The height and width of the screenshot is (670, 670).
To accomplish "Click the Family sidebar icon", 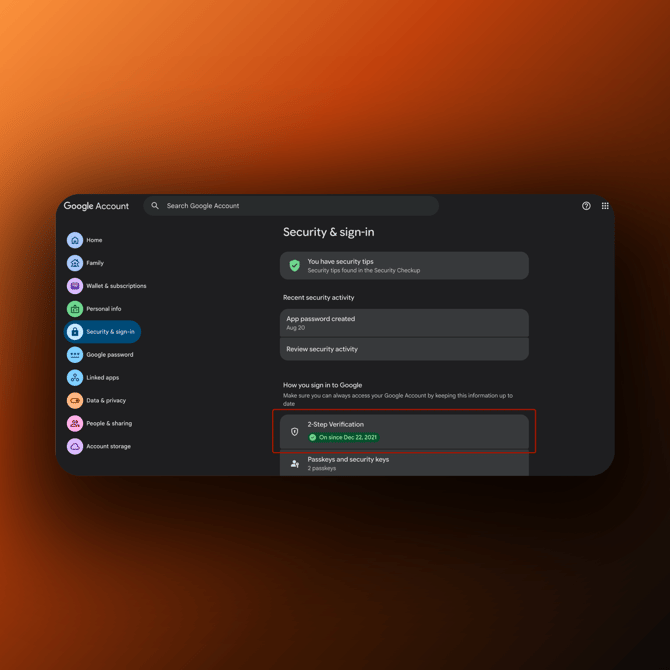I will point(75,263).
